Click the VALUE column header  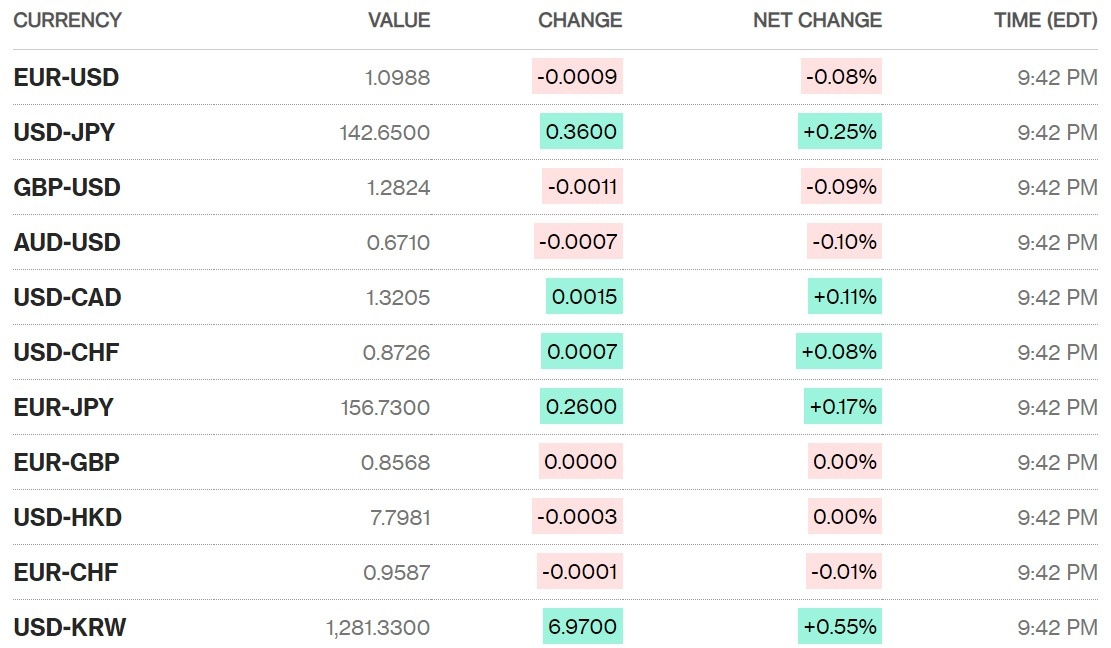pyautogui.click(x=399, y=20)
